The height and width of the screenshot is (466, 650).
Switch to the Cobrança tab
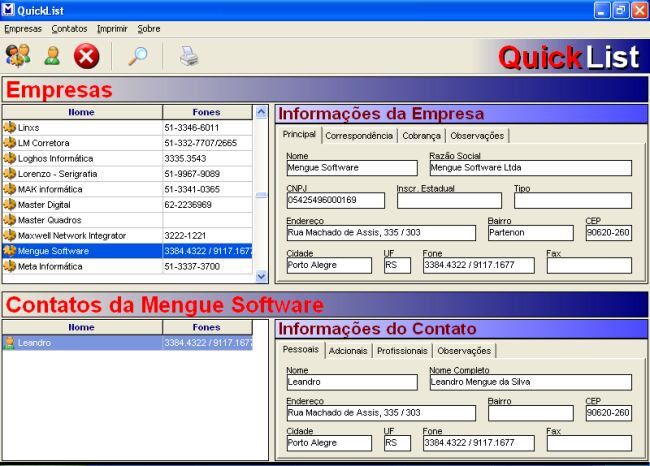click(x=421, y=136)
